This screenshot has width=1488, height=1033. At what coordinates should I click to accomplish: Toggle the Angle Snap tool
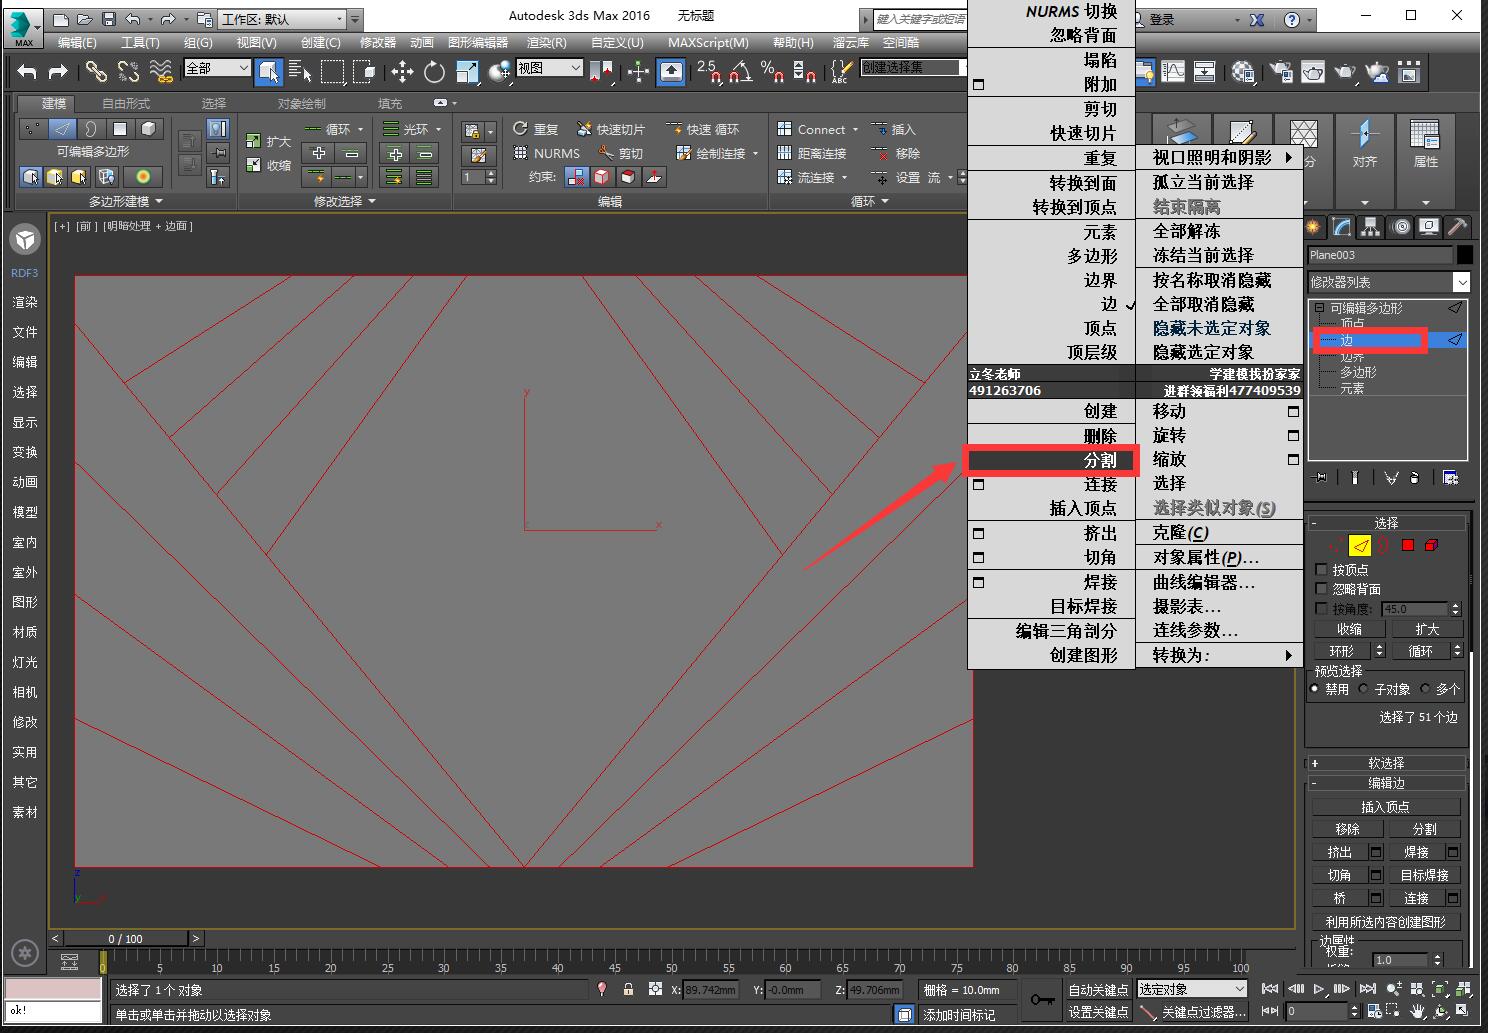point(739,71)
